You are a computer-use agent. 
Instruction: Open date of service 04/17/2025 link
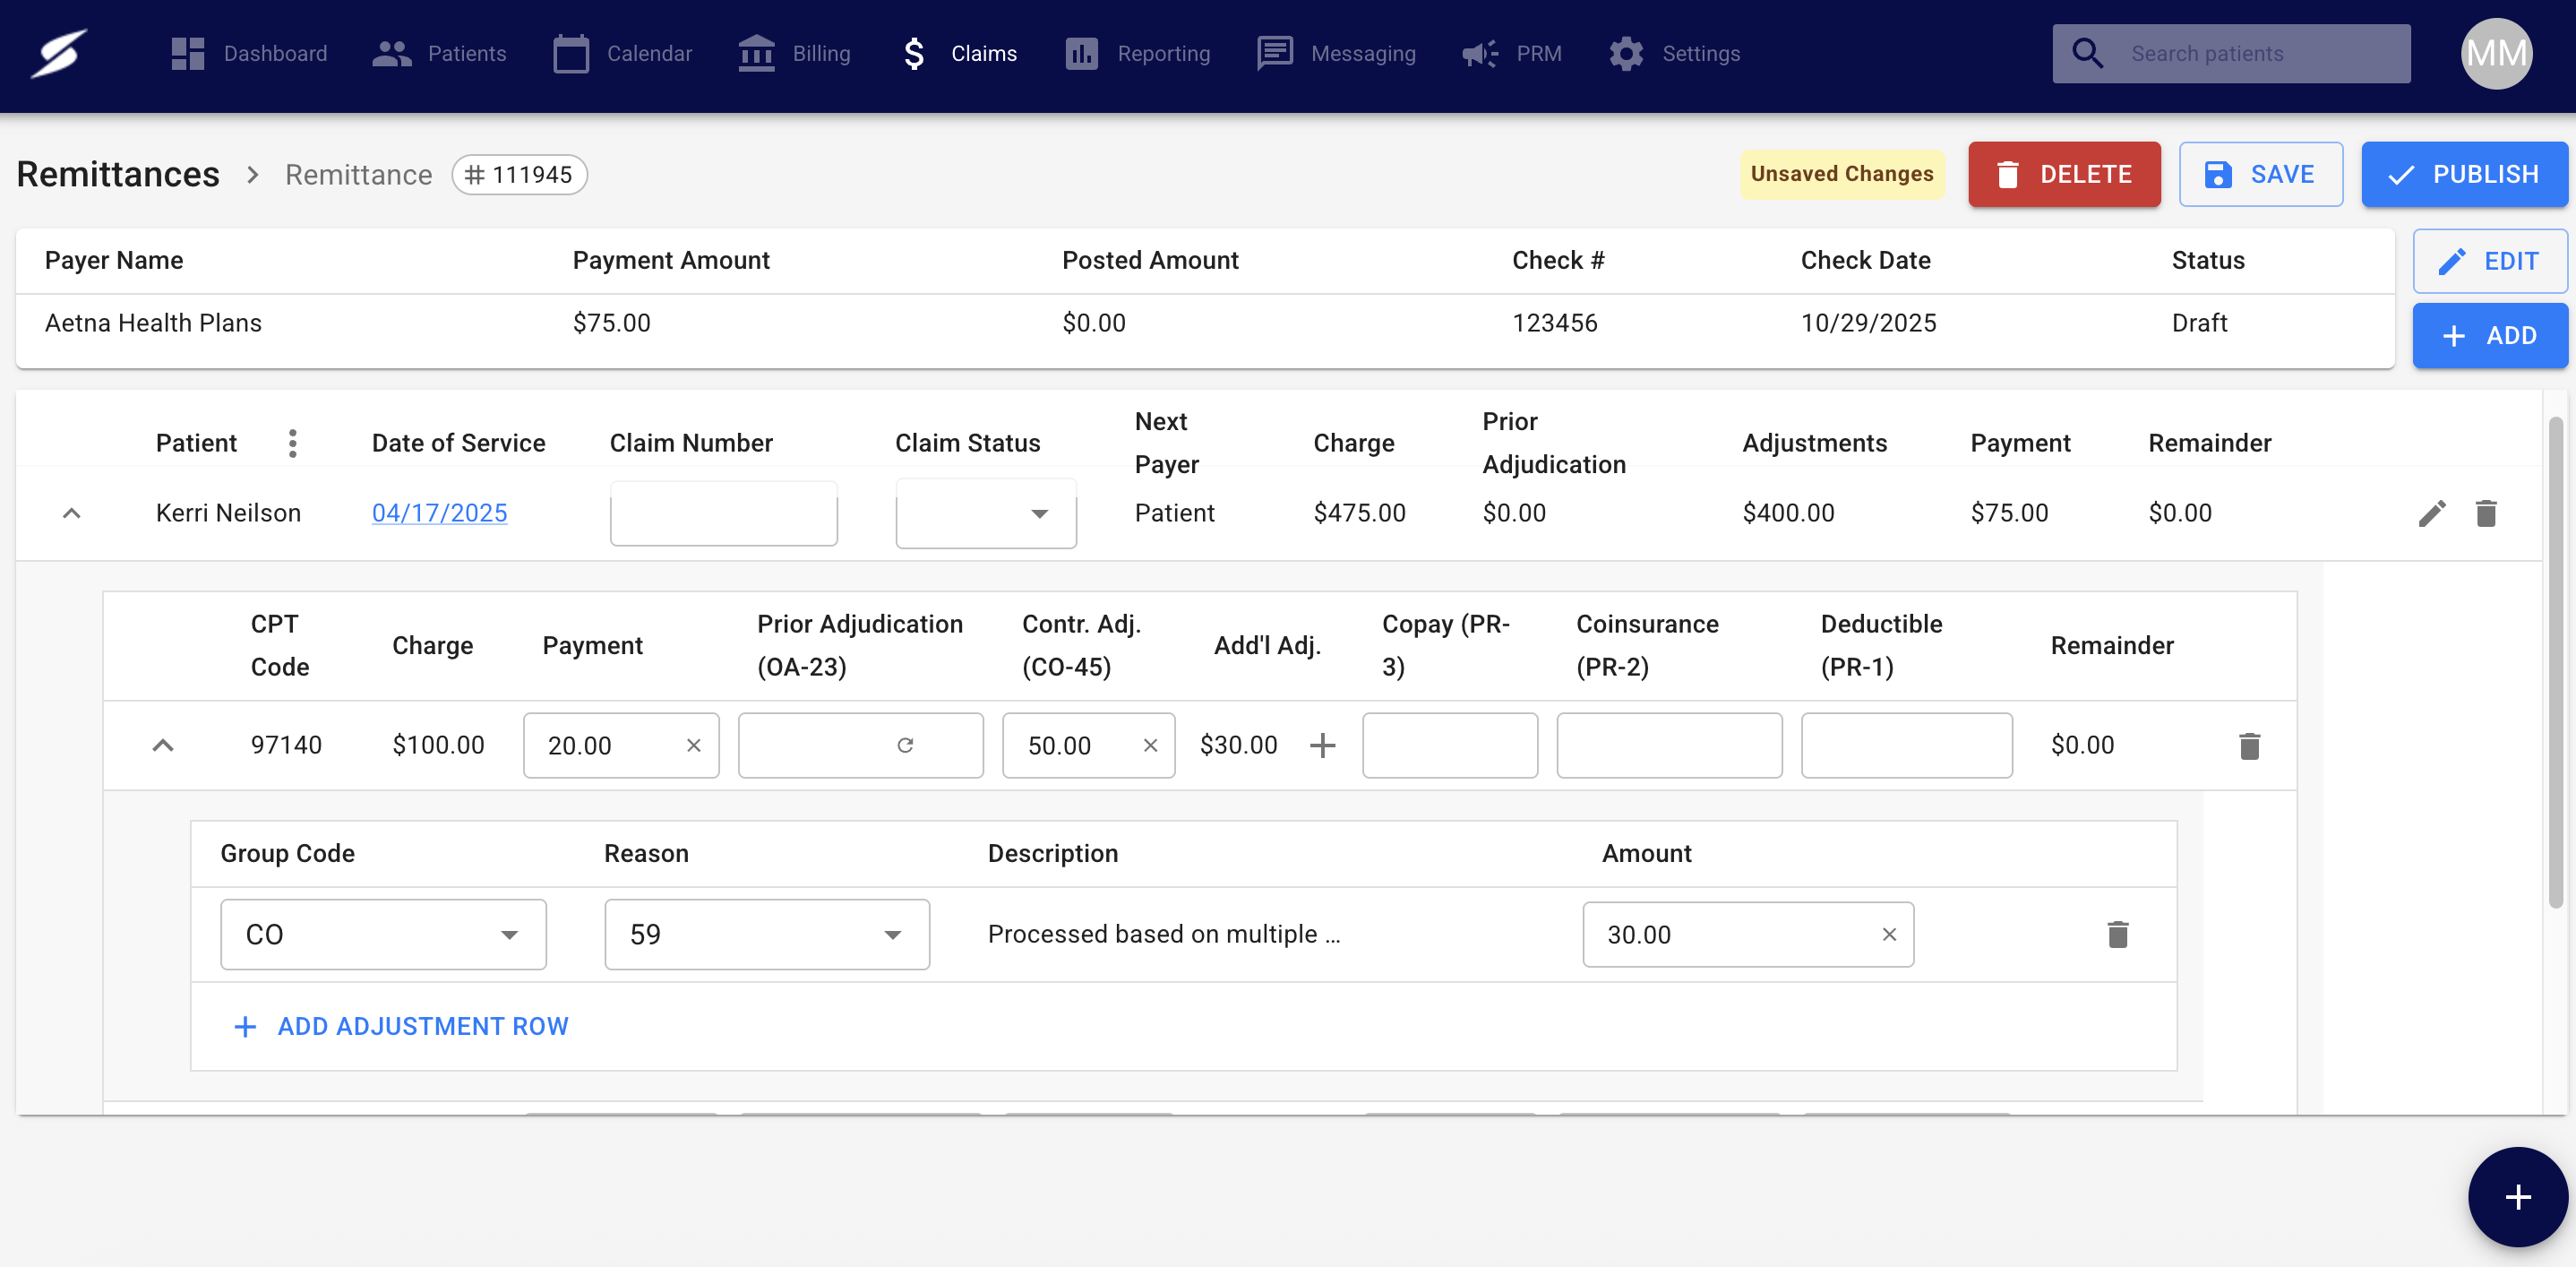coord(439,513)
